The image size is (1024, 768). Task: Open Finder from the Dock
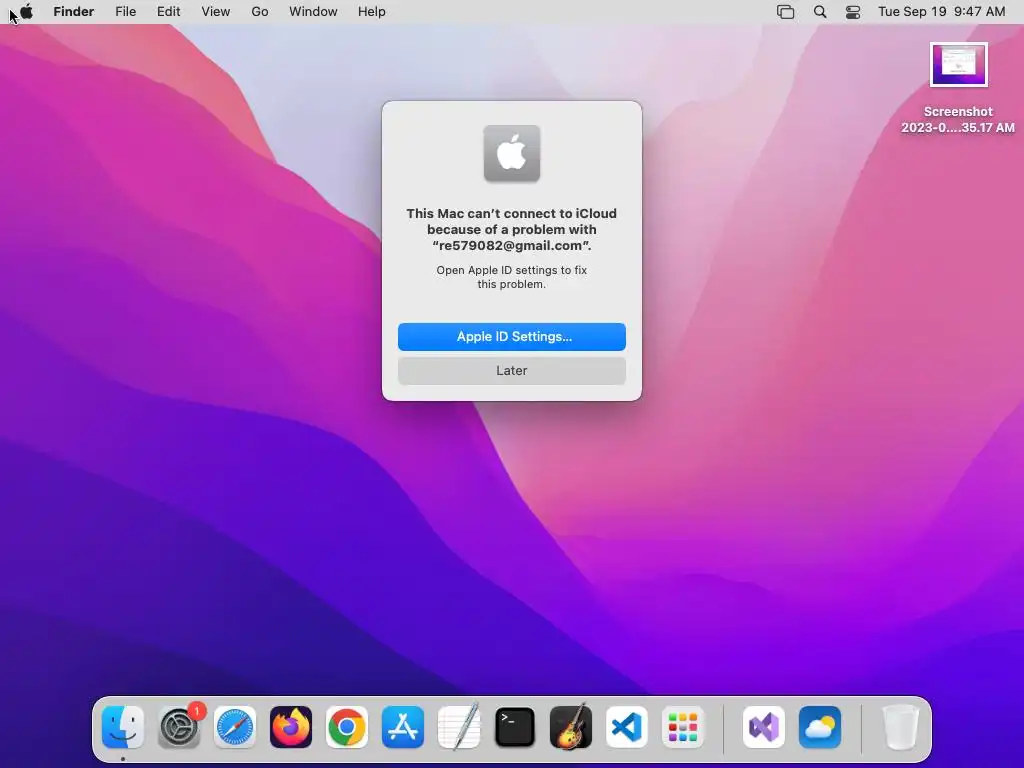[123, 727]
